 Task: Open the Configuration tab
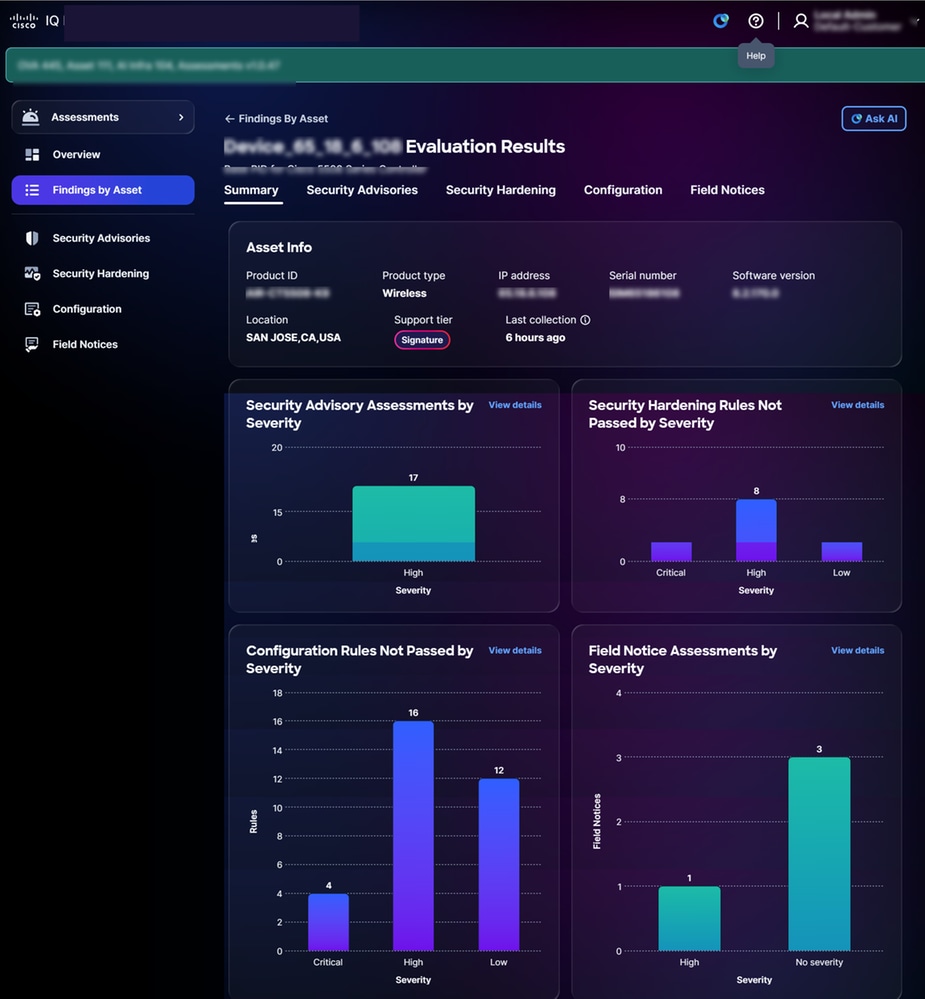click(x=623, y=190)
